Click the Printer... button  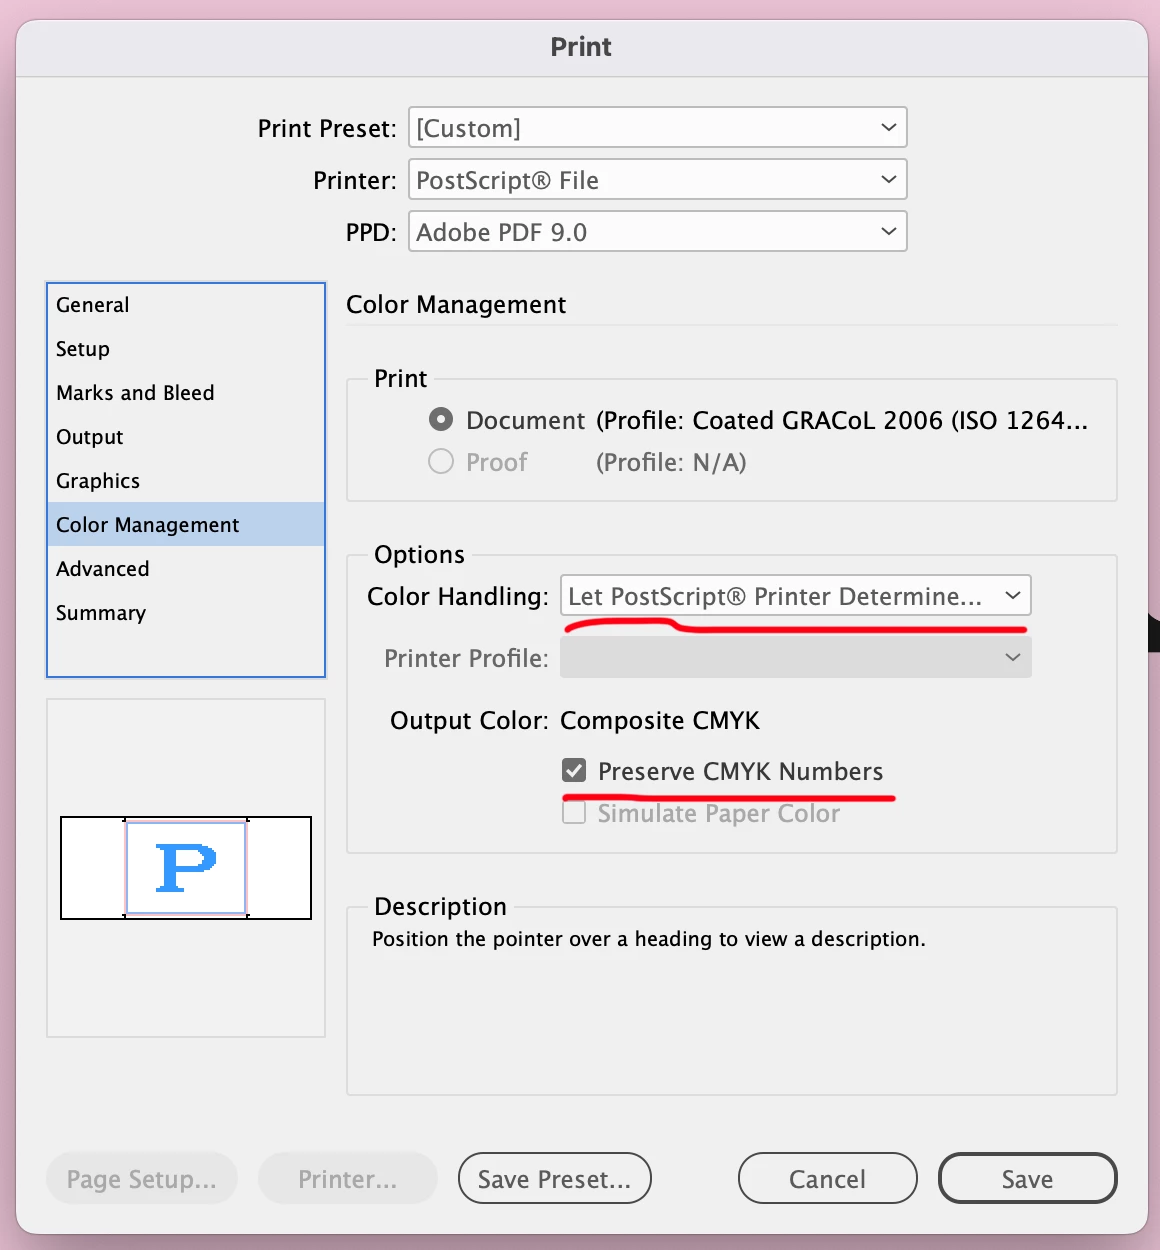pyautogui.click(x=348, y=1179)
